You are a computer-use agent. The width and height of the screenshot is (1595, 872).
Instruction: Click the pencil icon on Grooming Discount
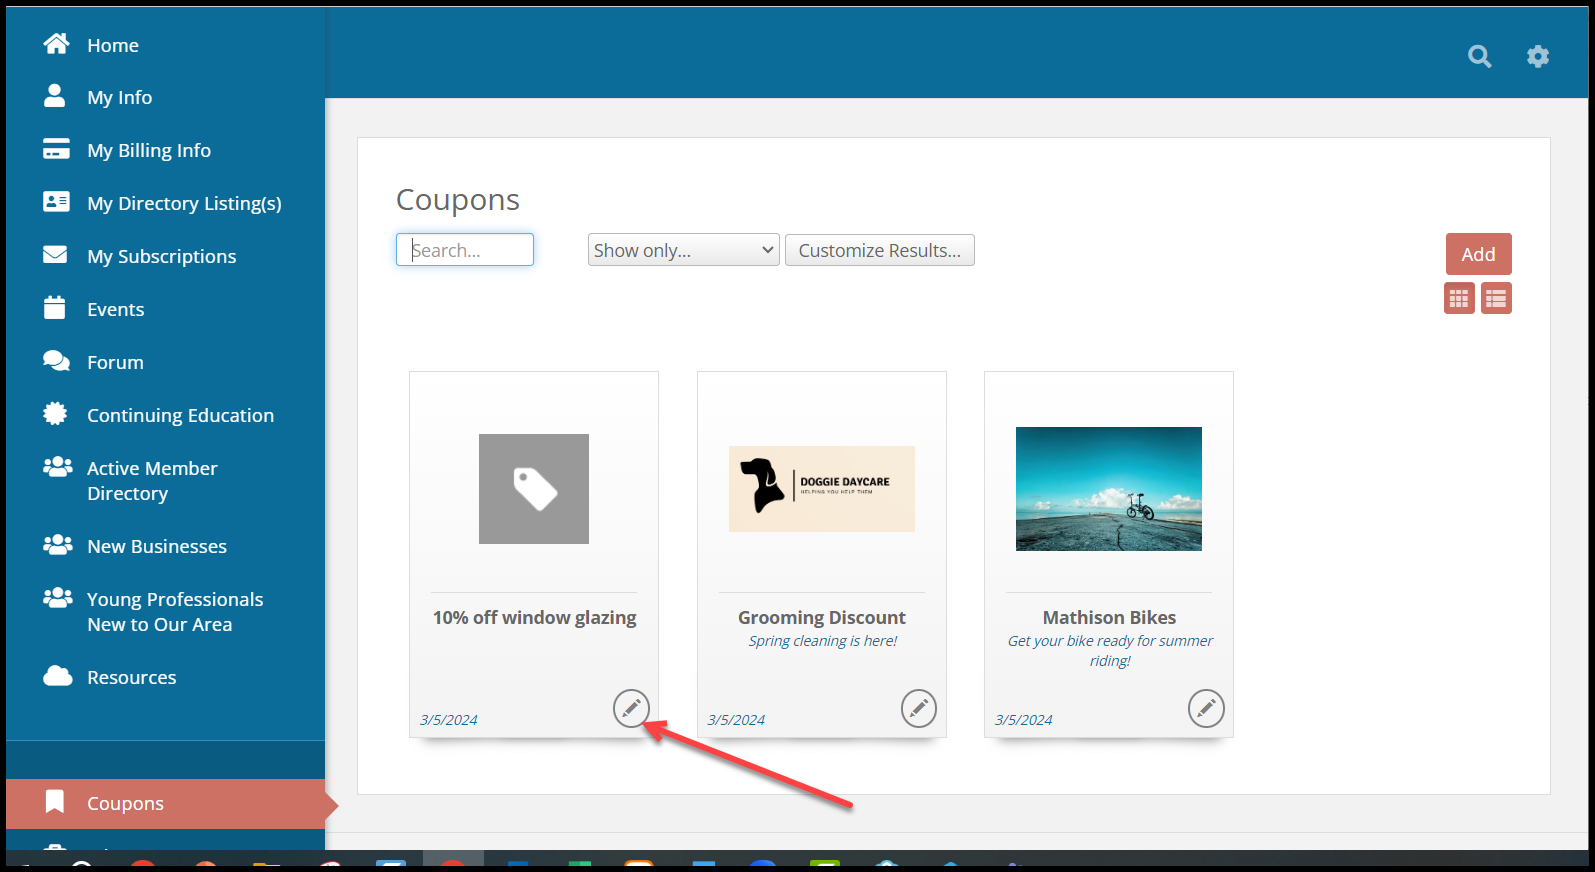[x=918, y=708]
